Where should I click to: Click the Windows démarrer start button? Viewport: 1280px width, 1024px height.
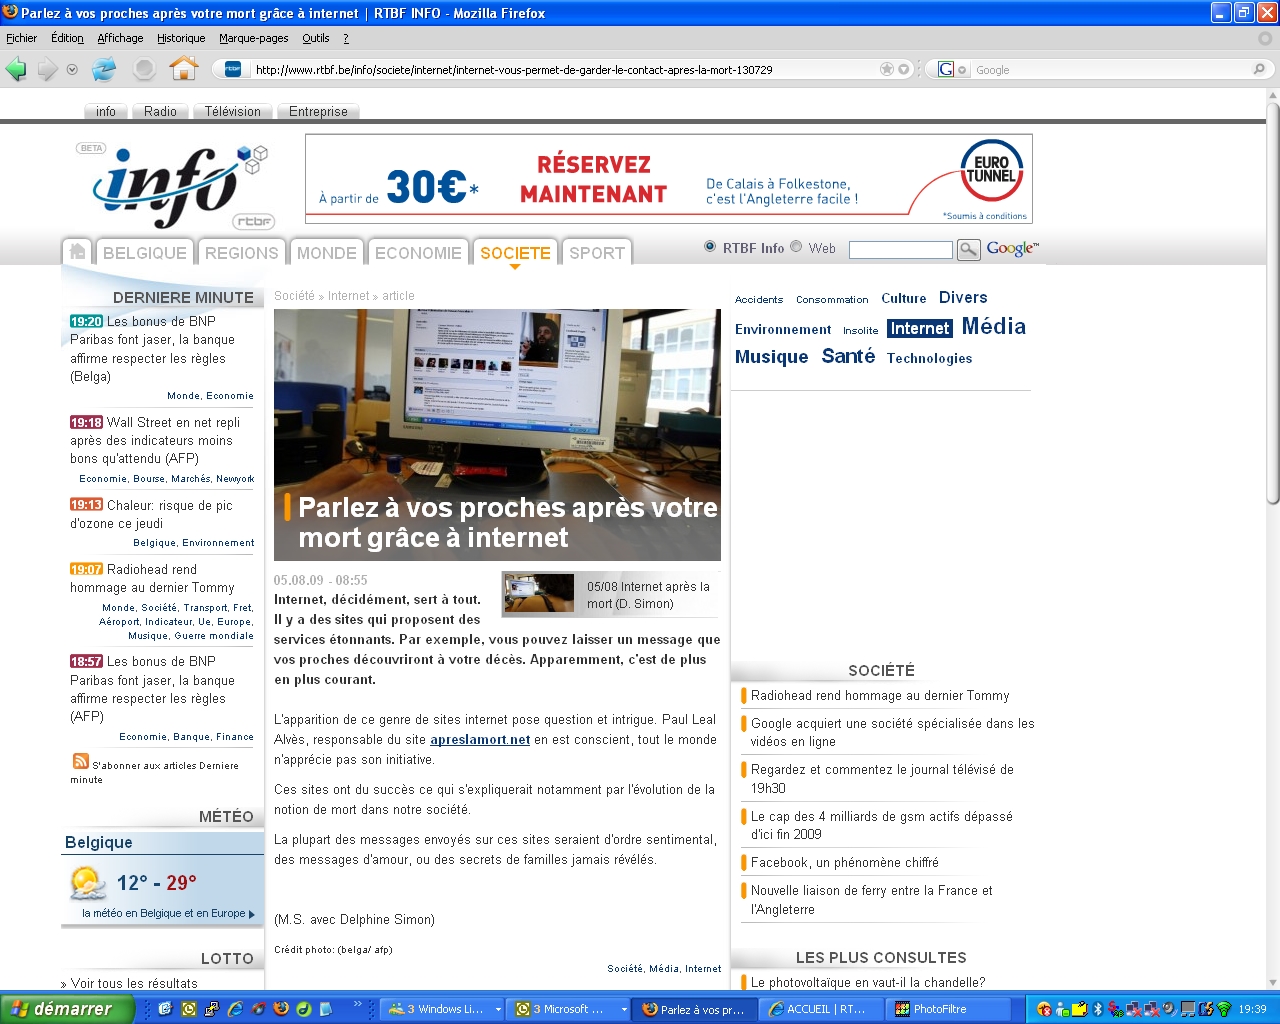[67, 1009]
